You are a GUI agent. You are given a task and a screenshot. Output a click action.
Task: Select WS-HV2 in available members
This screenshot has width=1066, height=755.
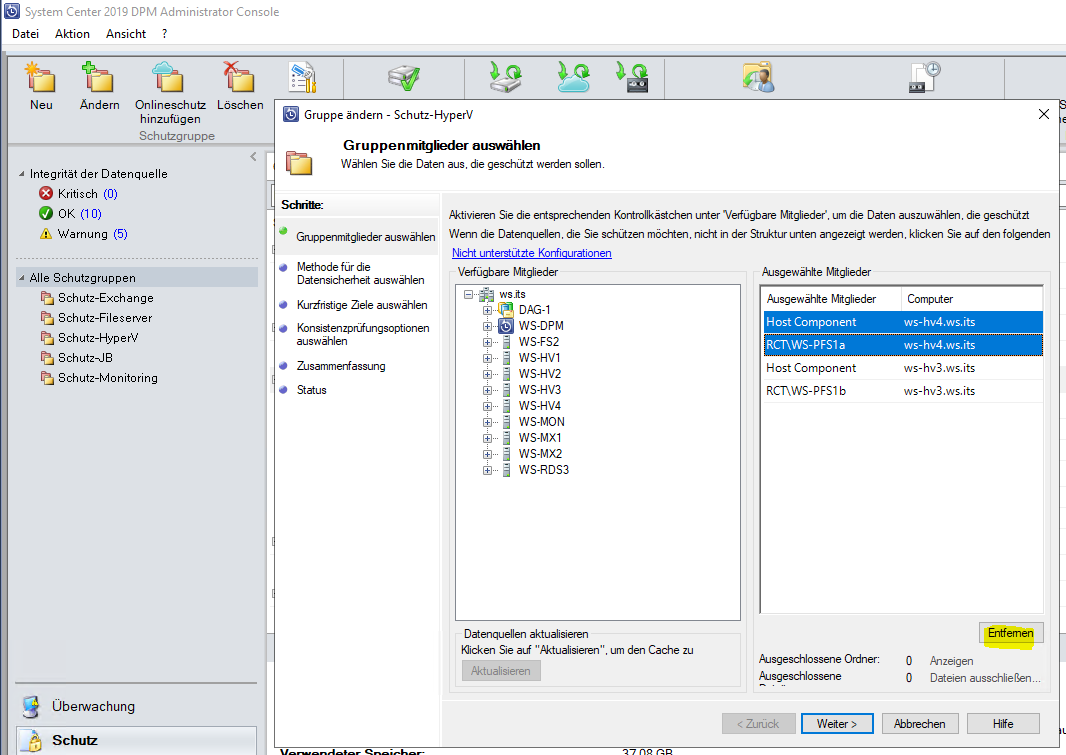click(539, 374)
